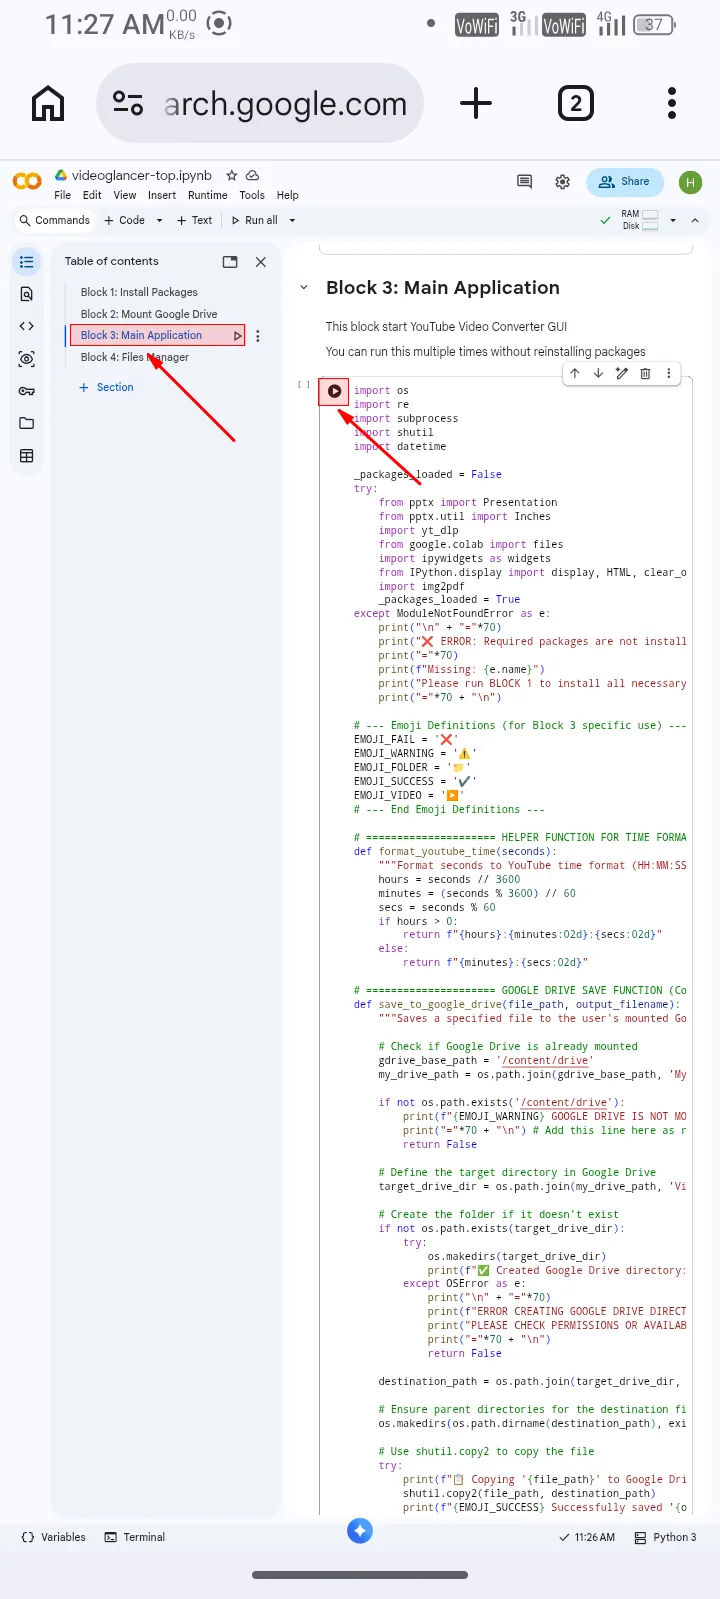The image size is (720, 1599).
Task: Open Code snippets sidebar icon
Action: click(27, 326)
